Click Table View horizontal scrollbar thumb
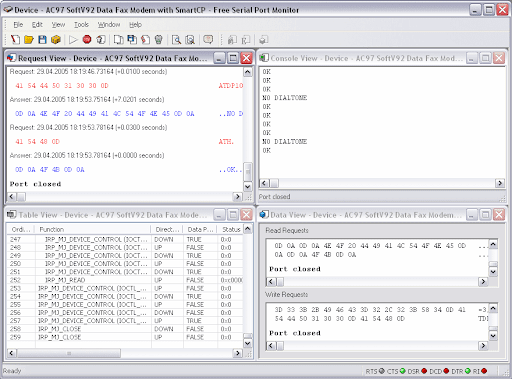The height and width of the screenshot is (379, 512). (x=68, y=353)
